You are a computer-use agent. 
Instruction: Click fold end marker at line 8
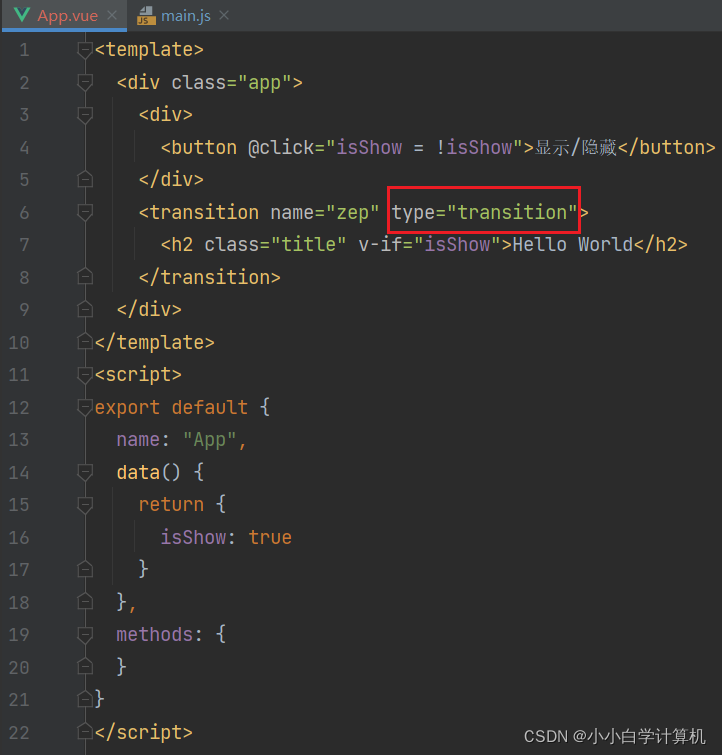(x=85, y=277)
